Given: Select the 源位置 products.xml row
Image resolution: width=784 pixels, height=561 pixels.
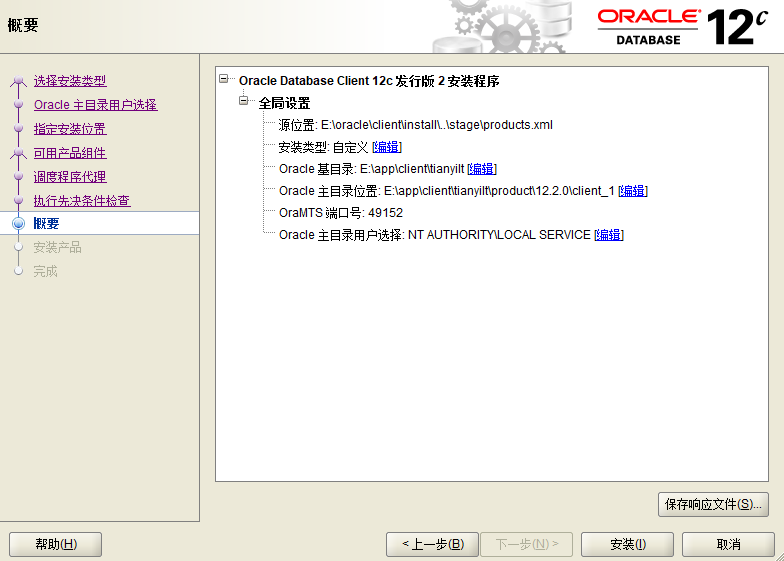Looking at the screenshot, I should 416,125.
